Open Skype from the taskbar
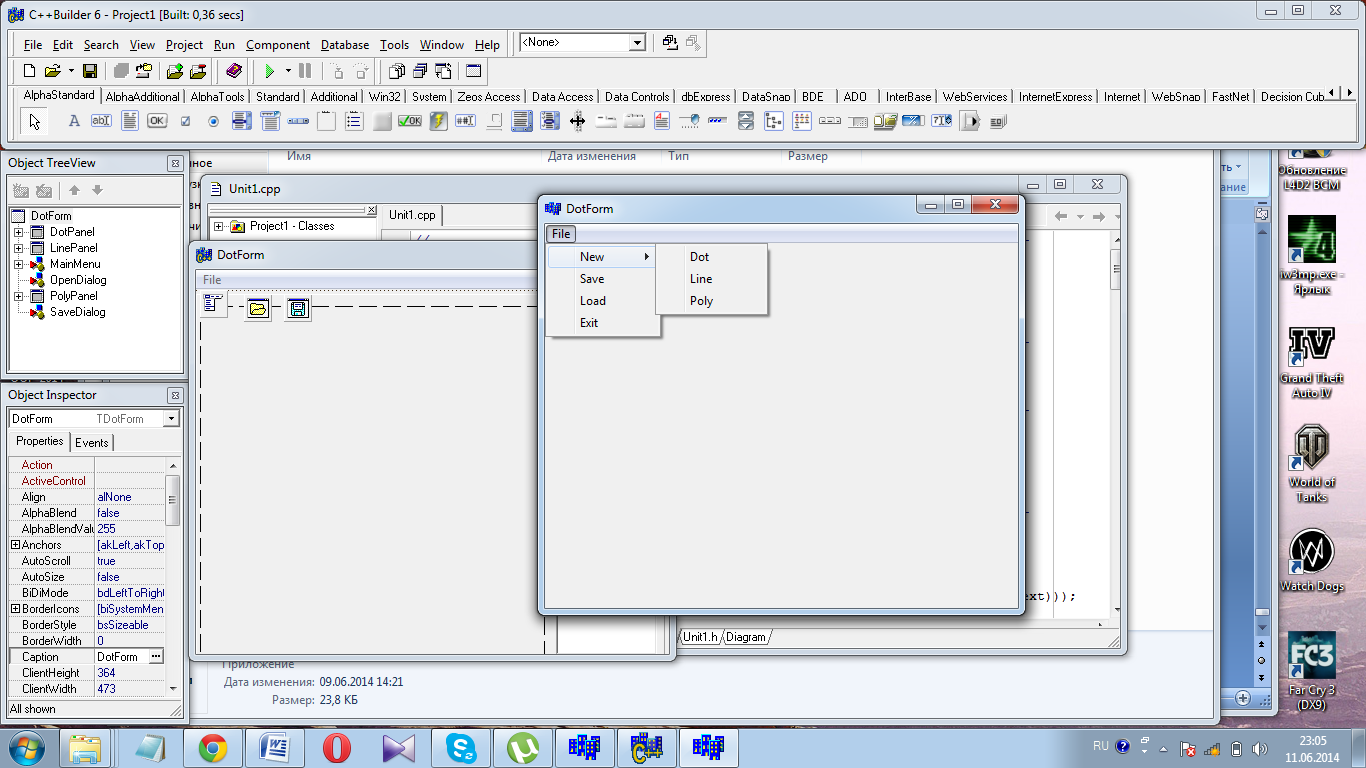 pyautogui.click(x=460, y=747)
